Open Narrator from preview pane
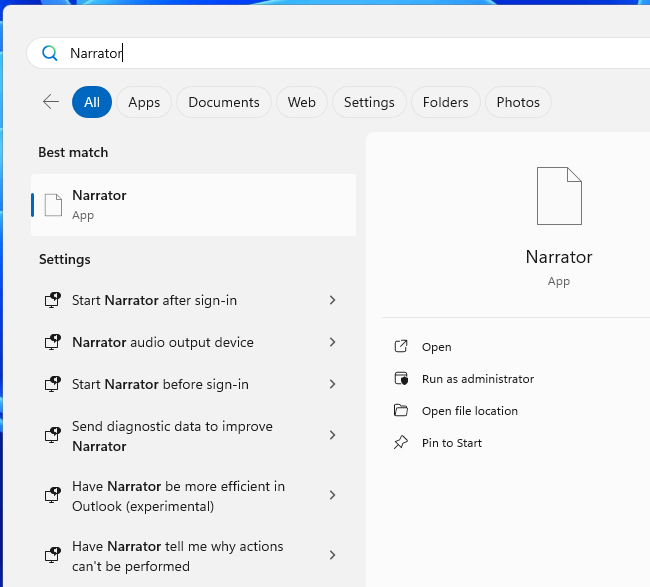 pos(437,347)
